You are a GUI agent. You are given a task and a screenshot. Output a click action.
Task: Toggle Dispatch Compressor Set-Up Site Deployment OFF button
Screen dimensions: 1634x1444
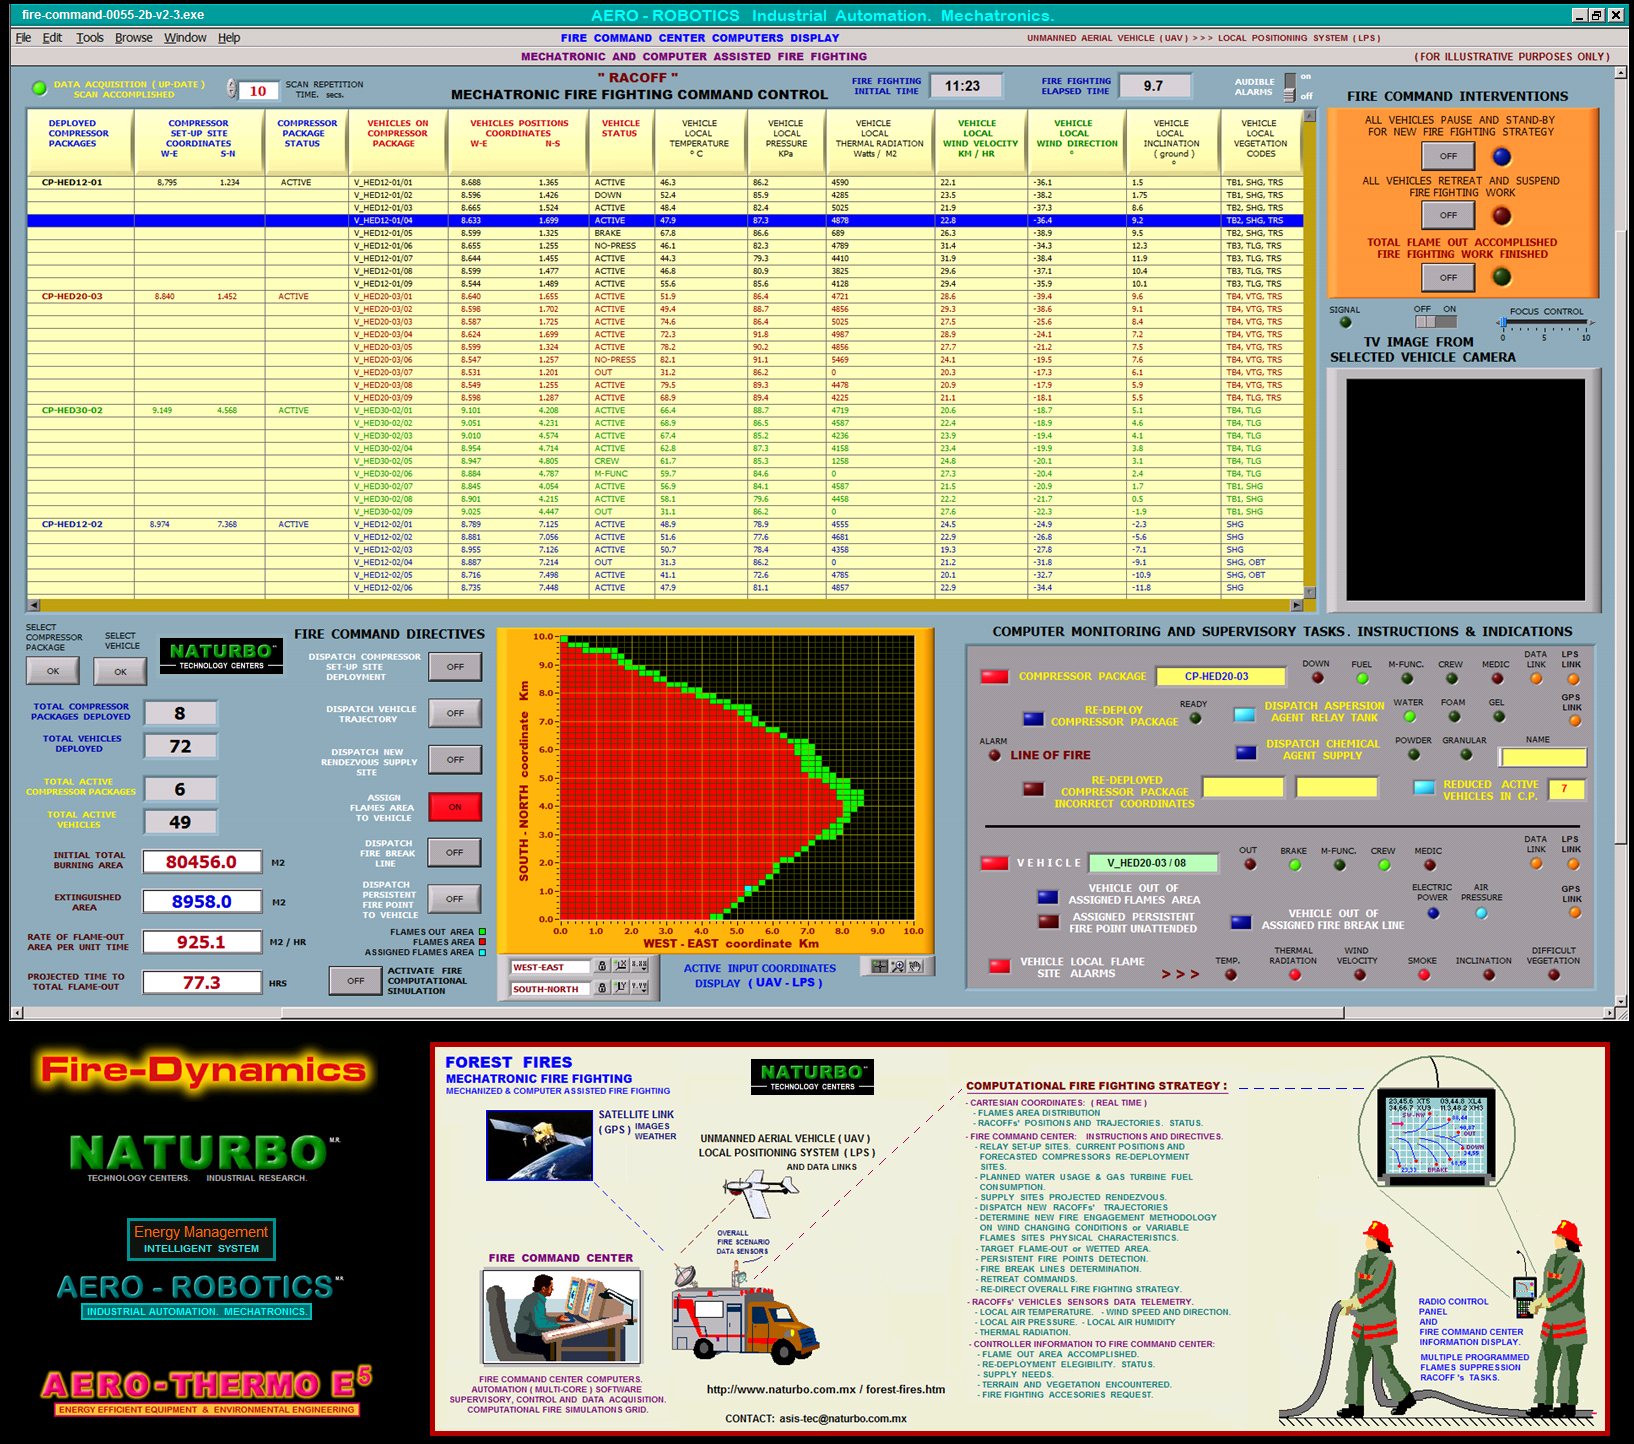point(455,667)
